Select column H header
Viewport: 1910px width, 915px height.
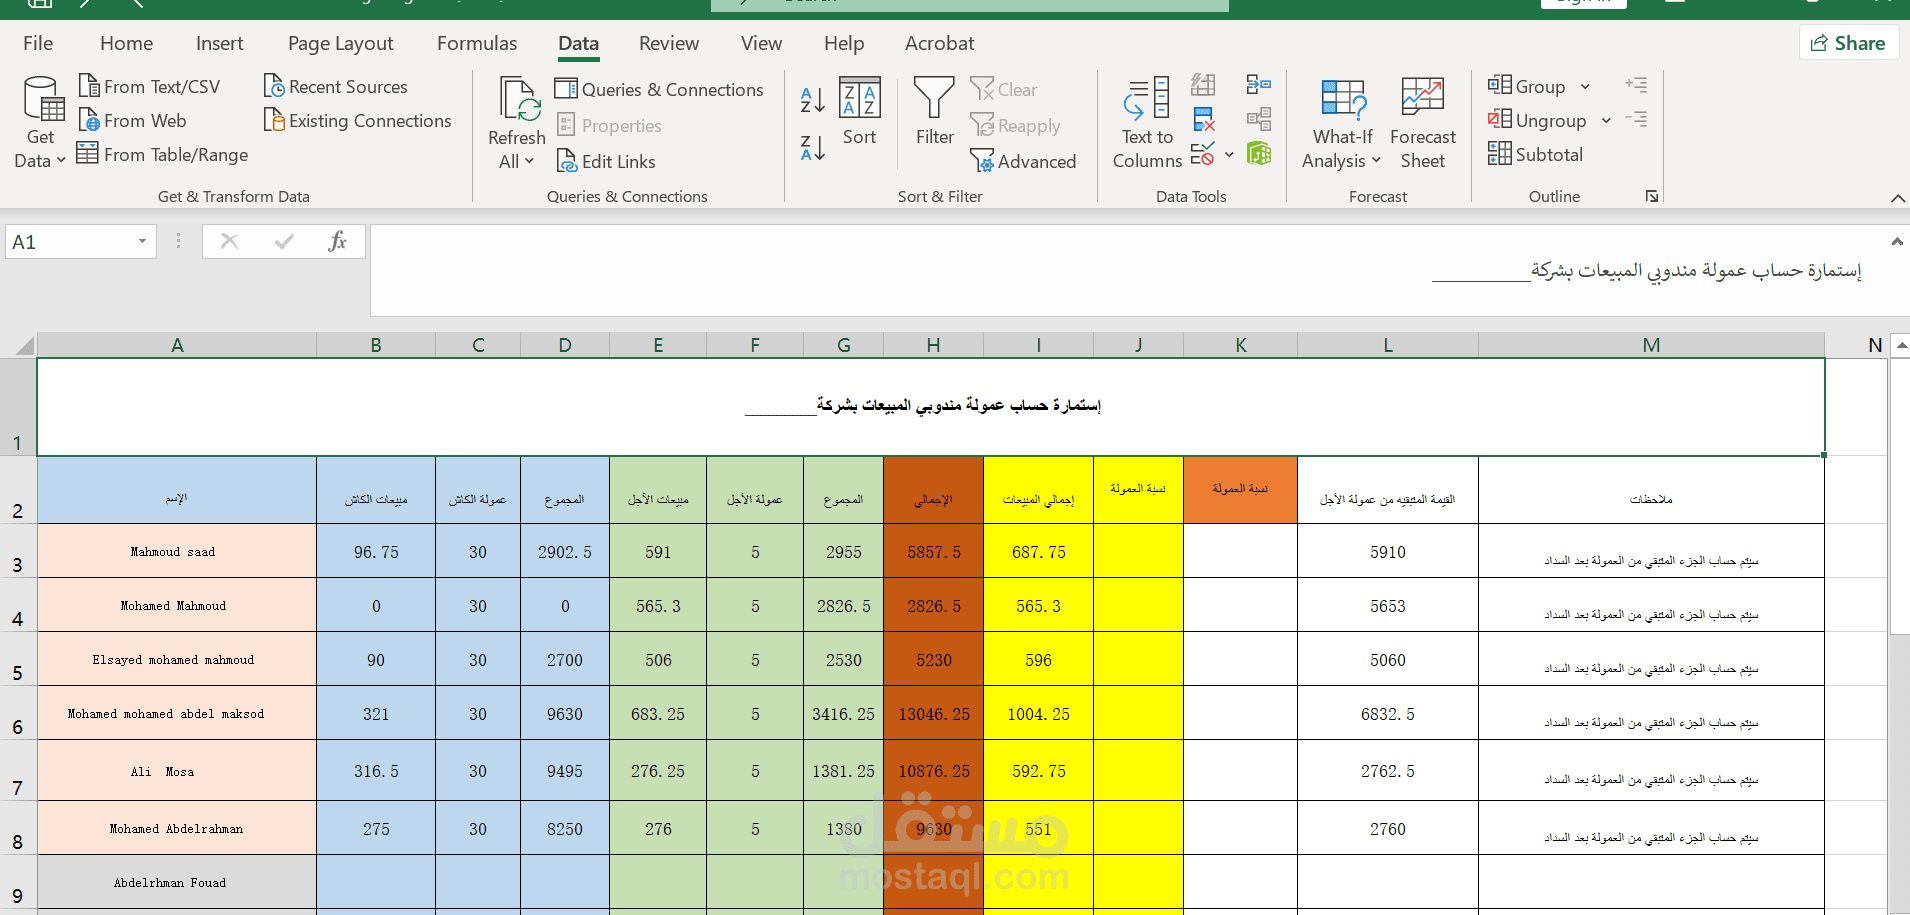[933, 345]
